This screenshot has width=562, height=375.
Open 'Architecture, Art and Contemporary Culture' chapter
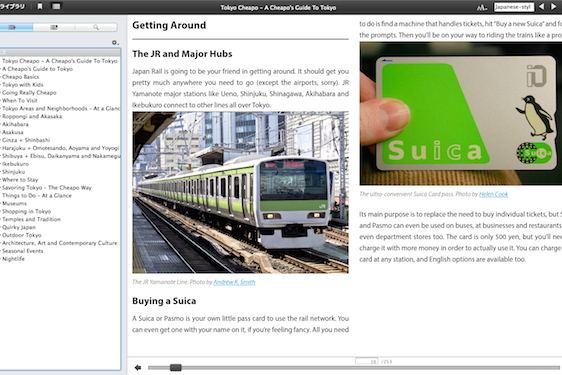pos(59,243)
